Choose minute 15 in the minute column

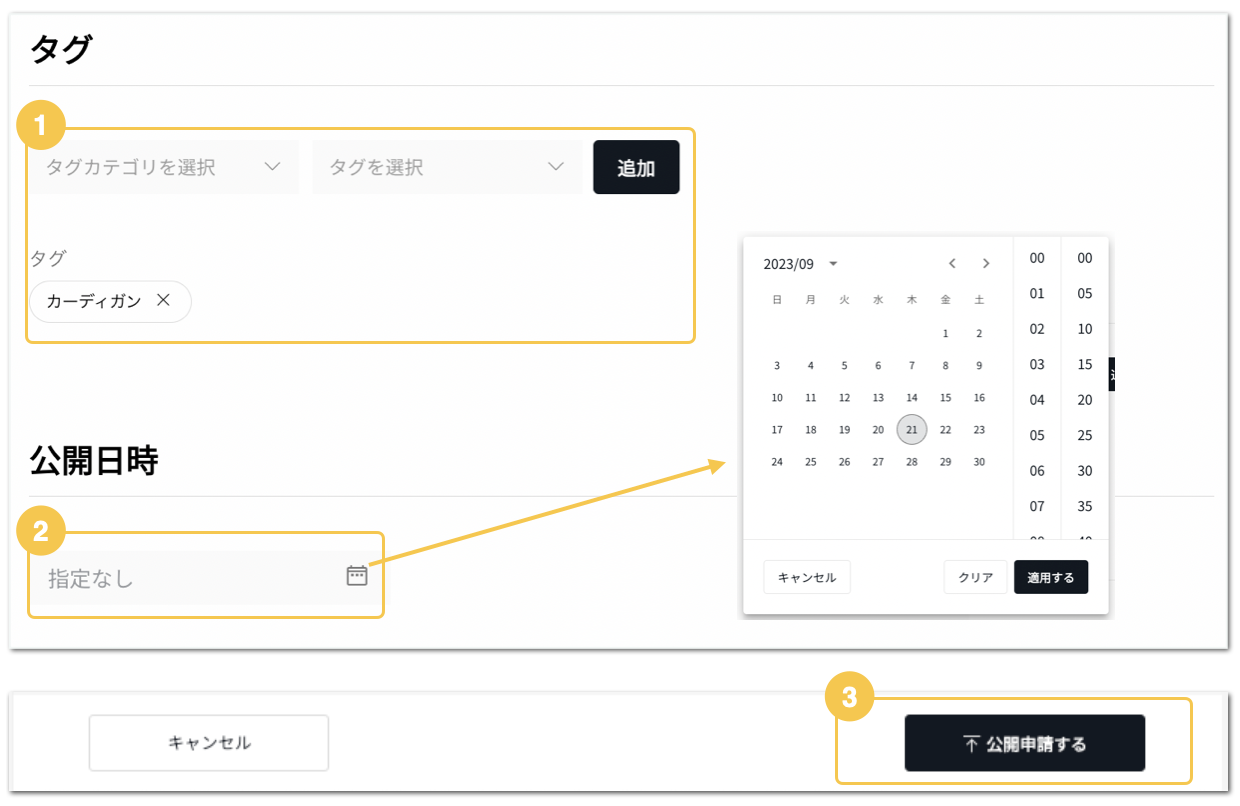tap(1085, 365)
